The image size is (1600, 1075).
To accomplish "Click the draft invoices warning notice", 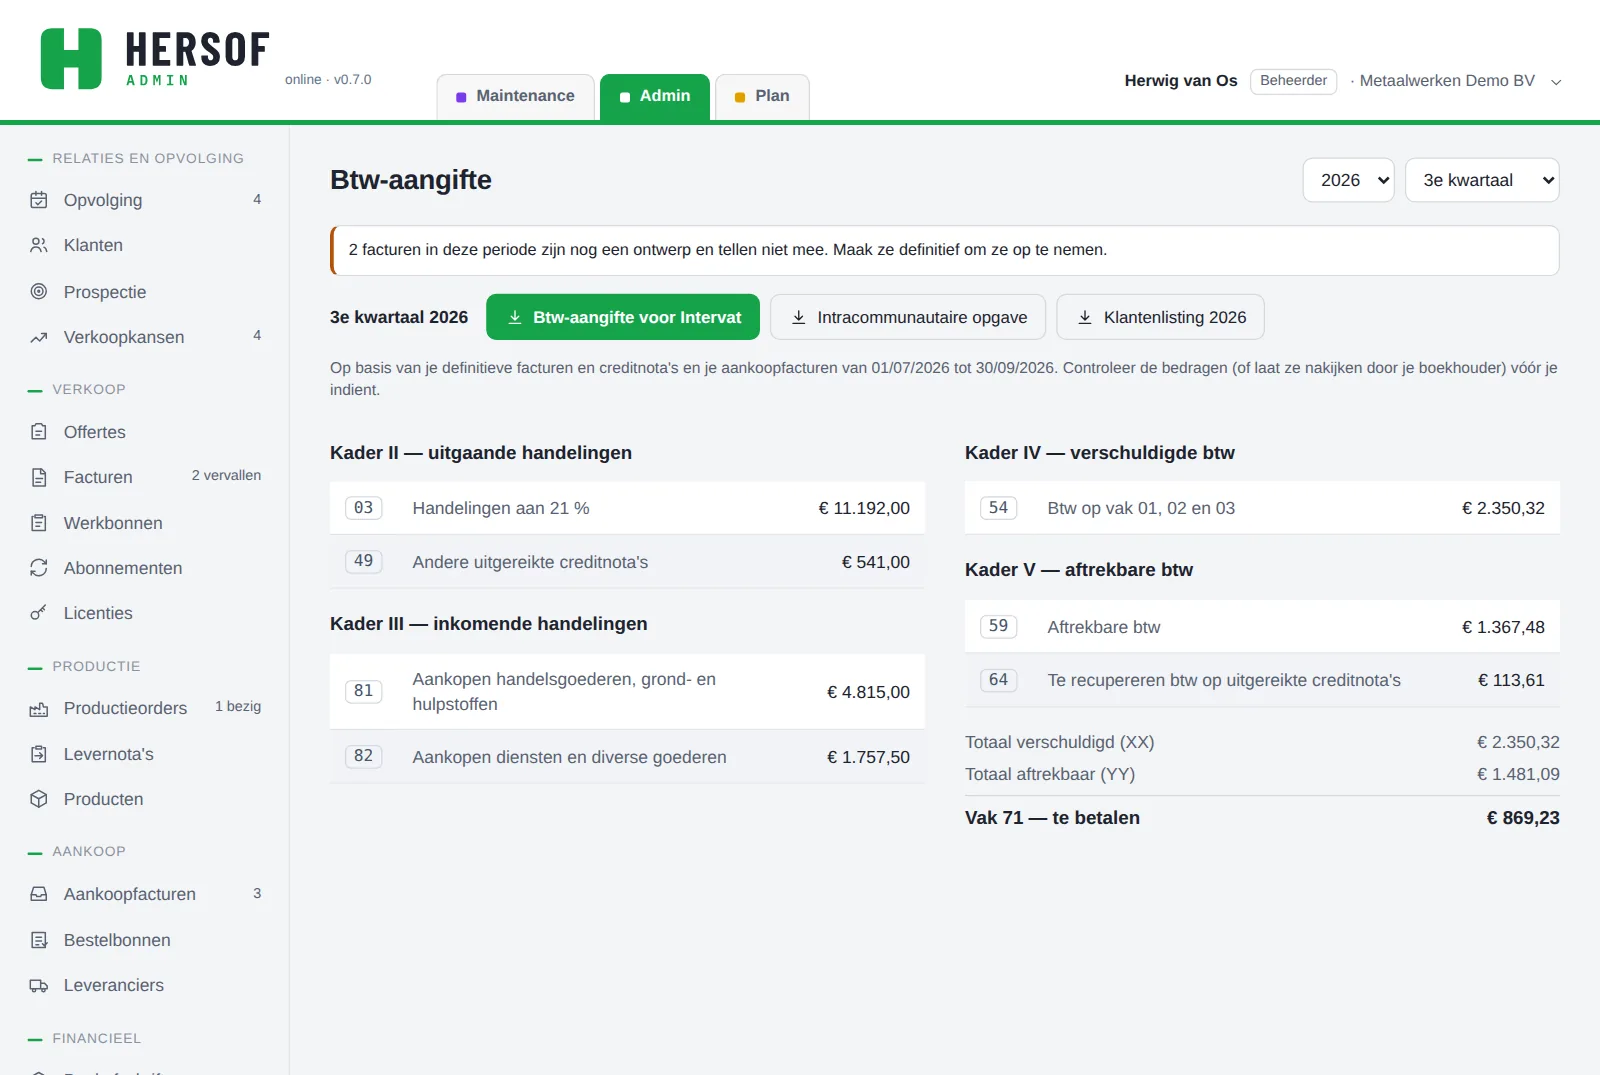I will (x=944, y=250).
